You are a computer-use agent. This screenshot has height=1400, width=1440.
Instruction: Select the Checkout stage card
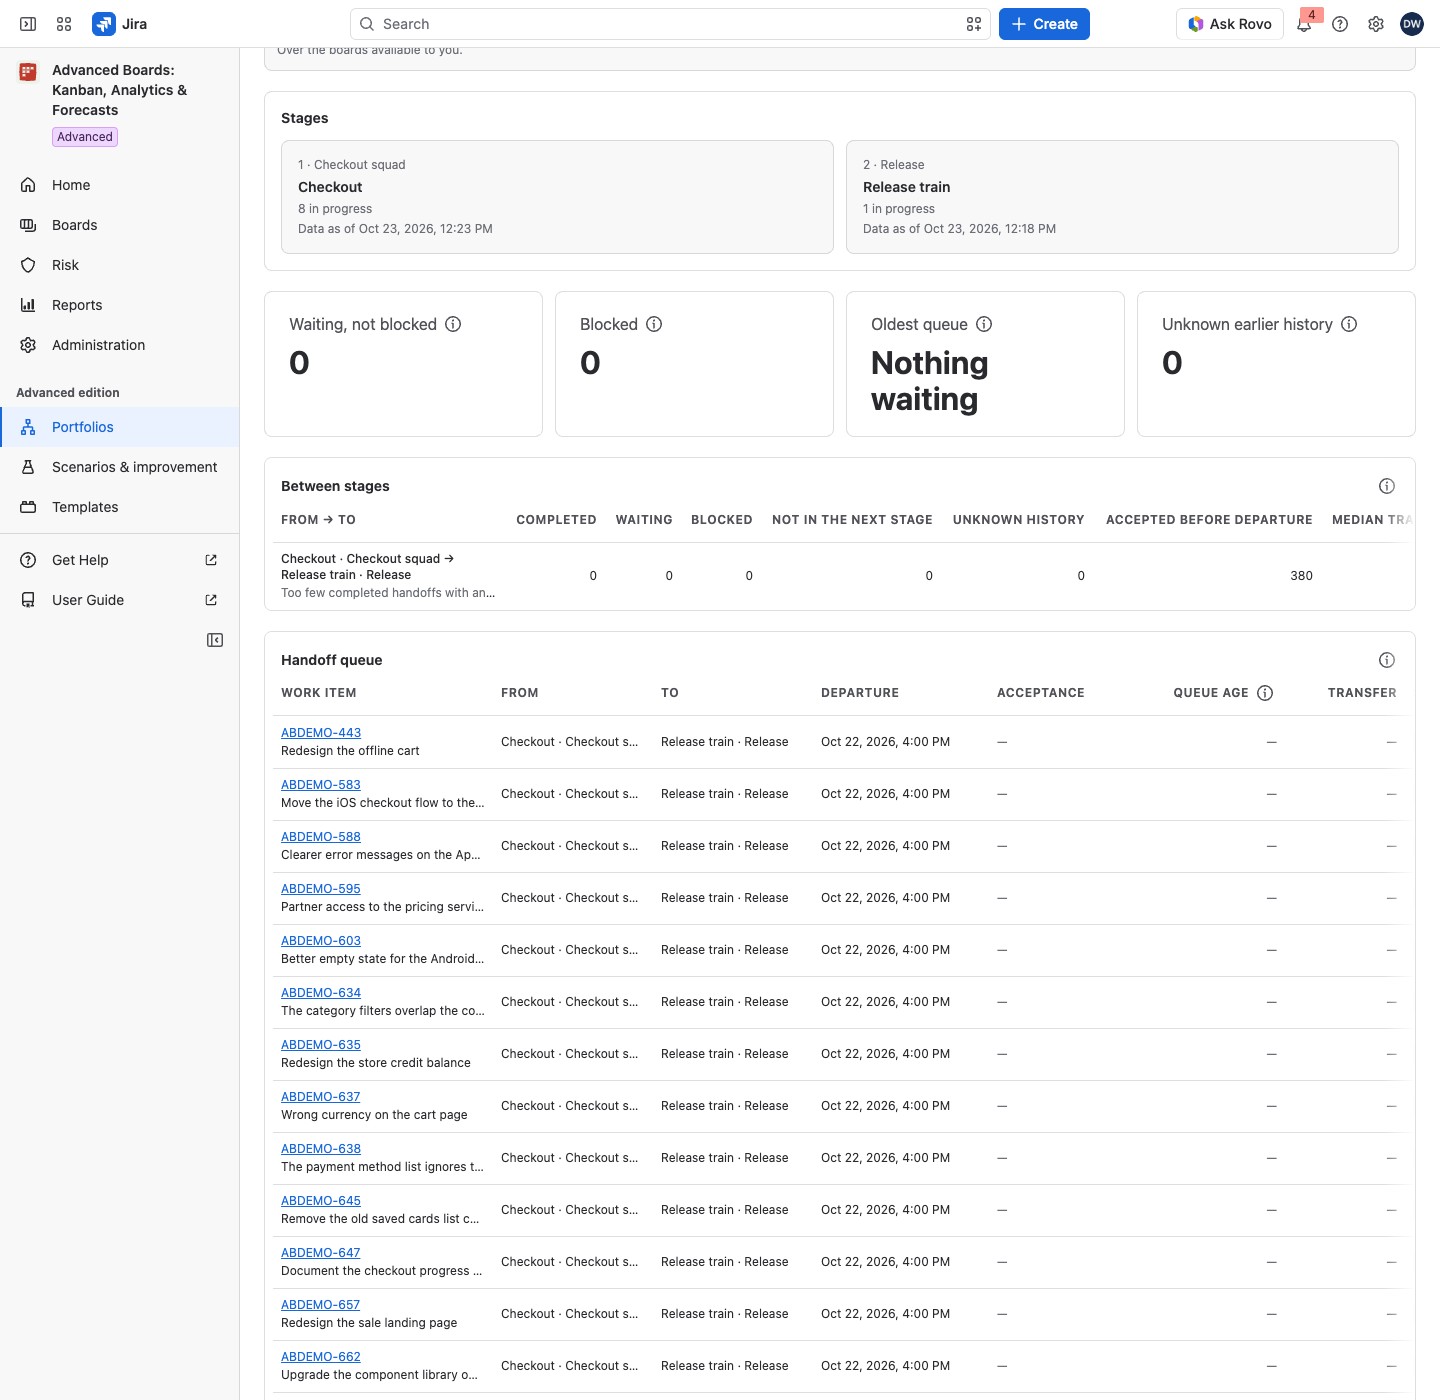(557, 197)
